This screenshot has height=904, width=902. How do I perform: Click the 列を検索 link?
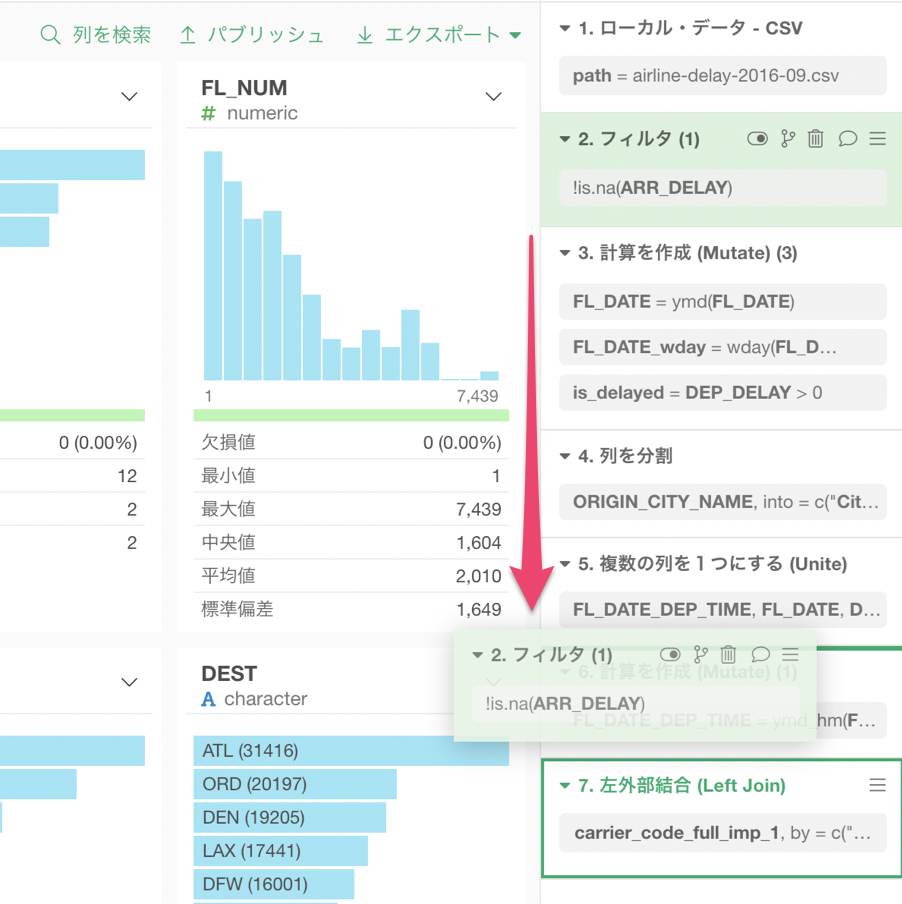tap(112, 35)
